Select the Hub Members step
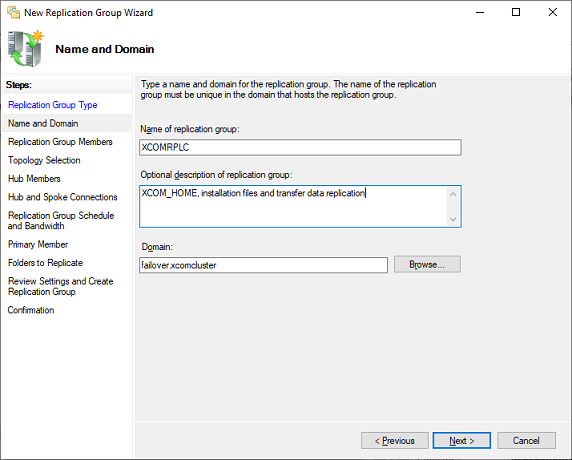Viewport: 572px width, 460px height. 34,178
